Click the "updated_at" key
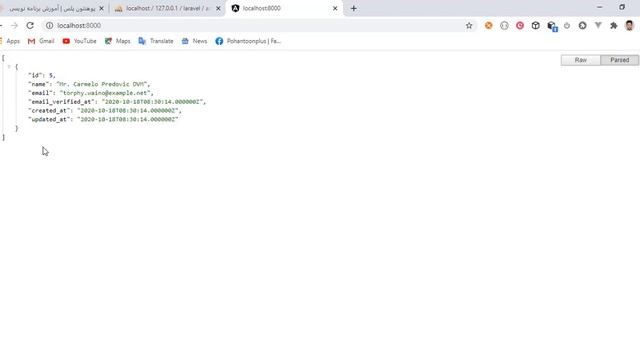The width and height of the screenshot is (640, 360). (49, 119)
